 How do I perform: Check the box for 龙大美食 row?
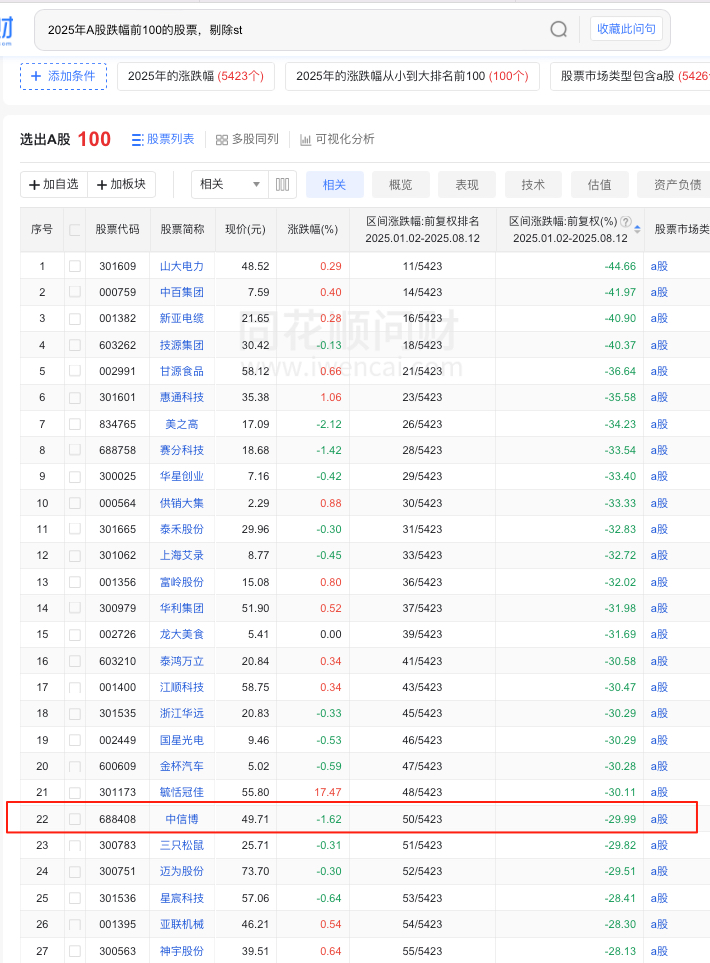75,634
